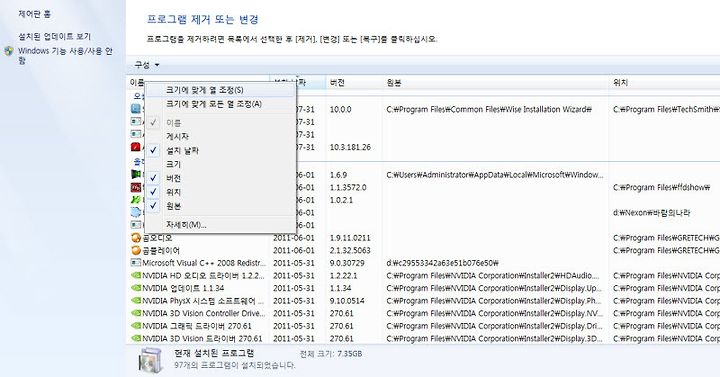720x377 pixels.
Task: Open the 구성 dropdown in the toolbar
Action: click(x=146, y=65)
